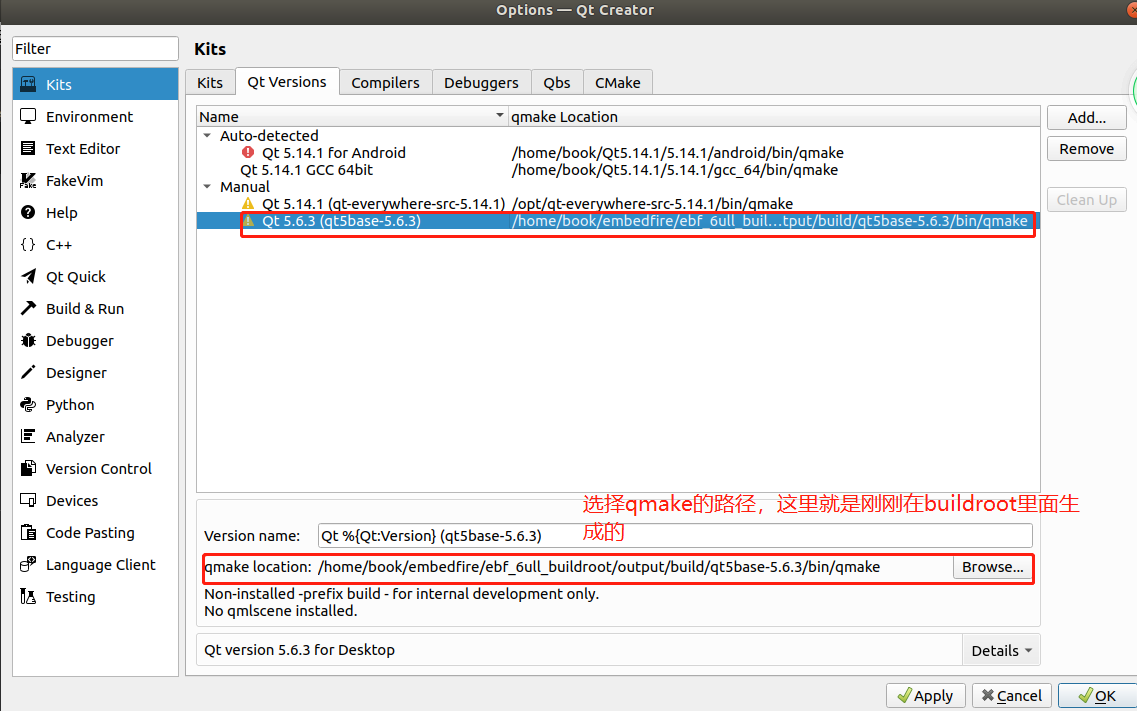Open the Debuggers tab
1137x711 pixels.
pyautogui.click(x=481, y=83)
